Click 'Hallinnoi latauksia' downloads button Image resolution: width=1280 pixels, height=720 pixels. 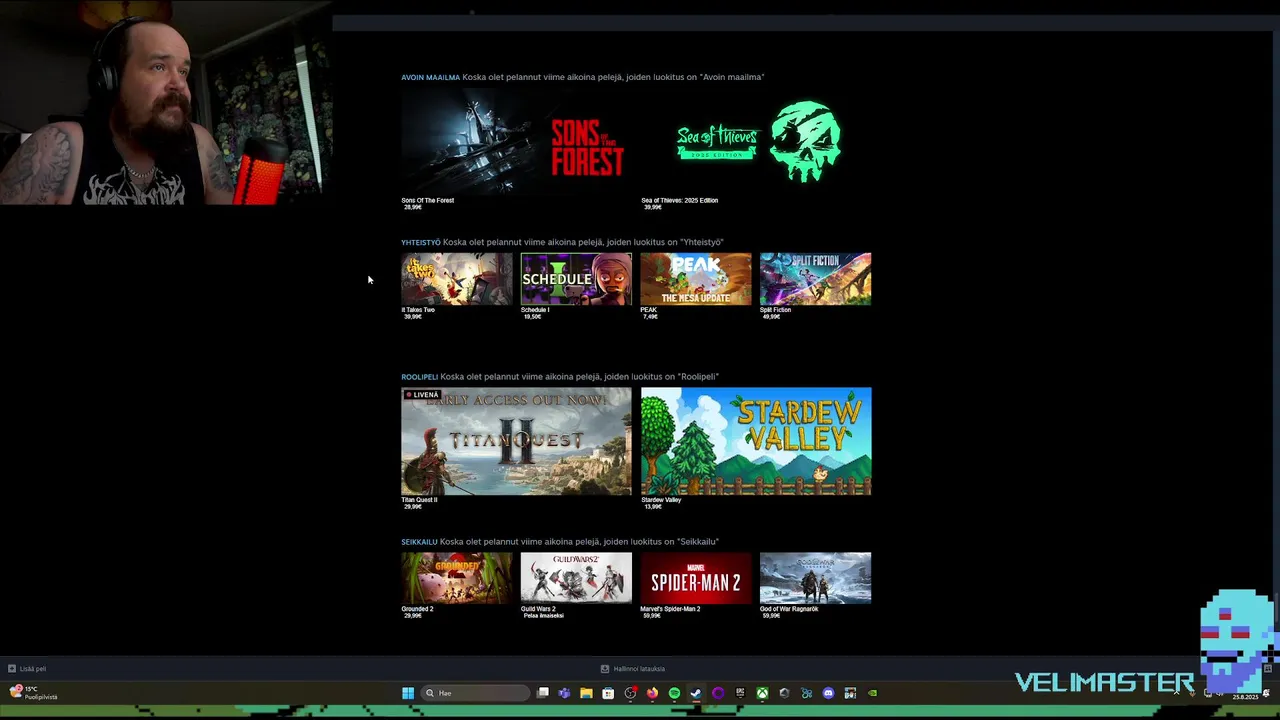pos(632,669)
